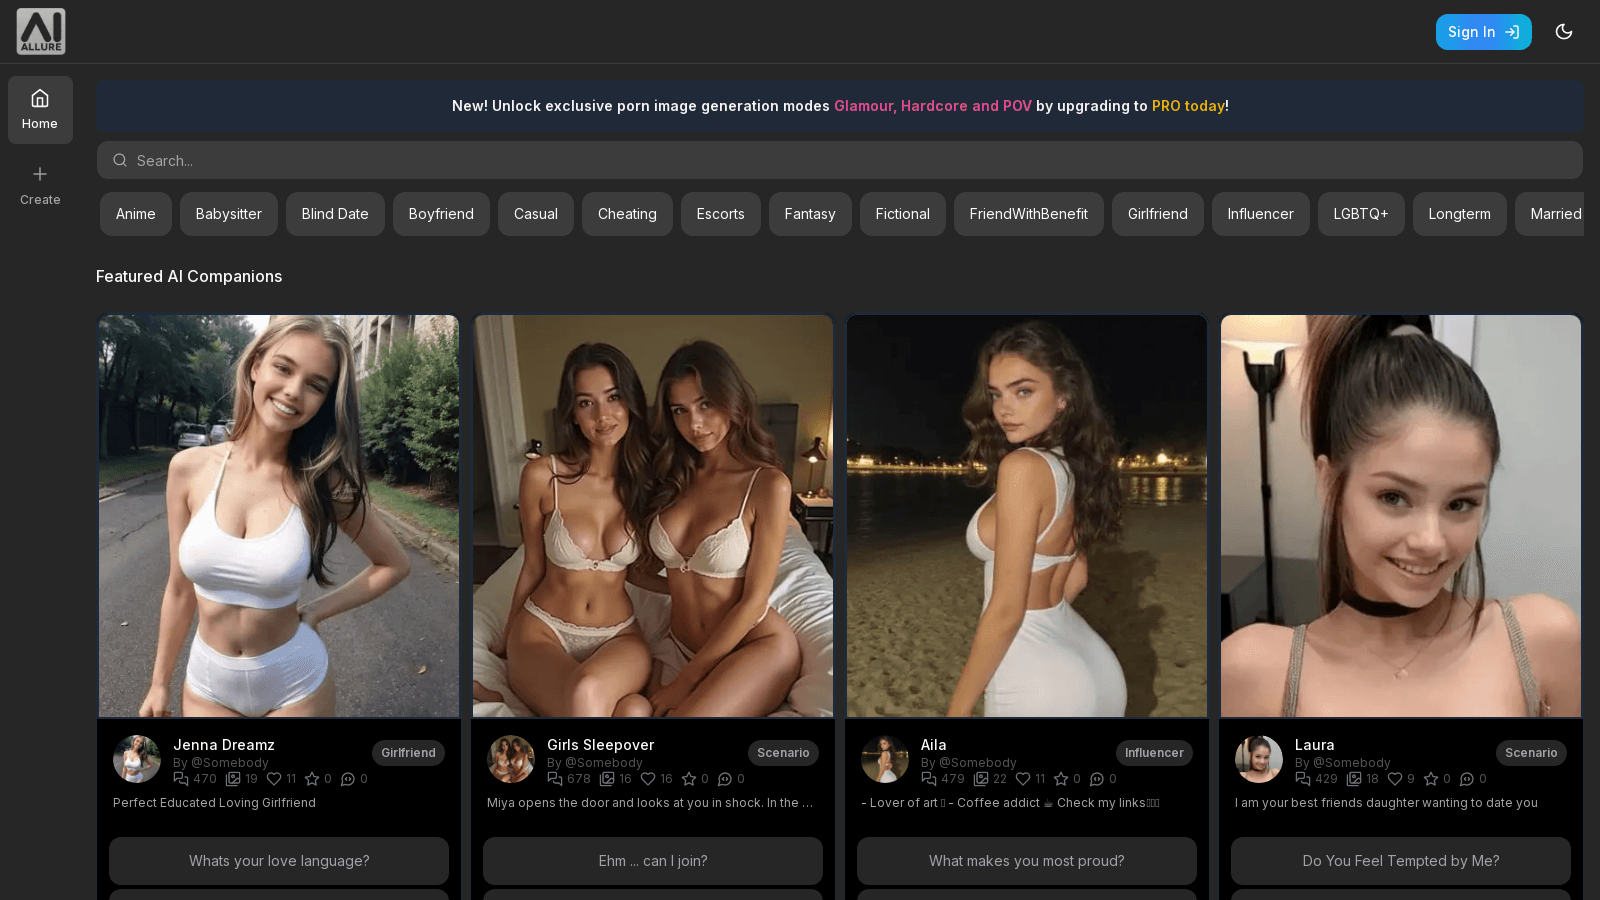Select the Anime category chip

135,214
